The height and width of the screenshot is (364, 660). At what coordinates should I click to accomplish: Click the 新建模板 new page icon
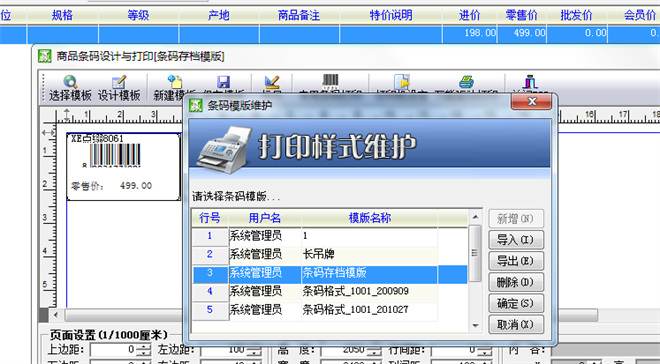pos(174,82)
